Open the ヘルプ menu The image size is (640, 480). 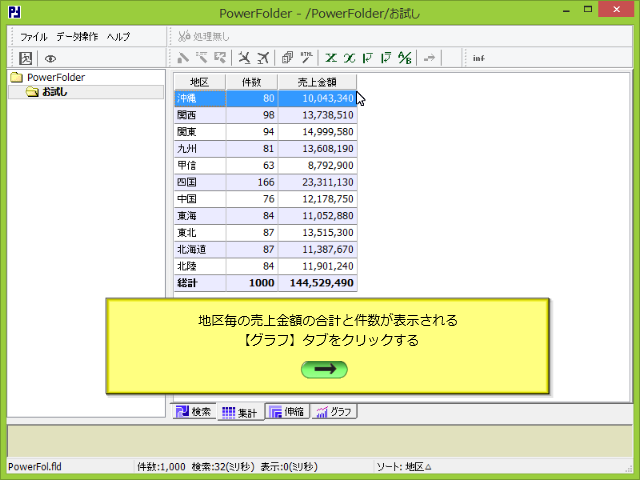tap(119, 37)
